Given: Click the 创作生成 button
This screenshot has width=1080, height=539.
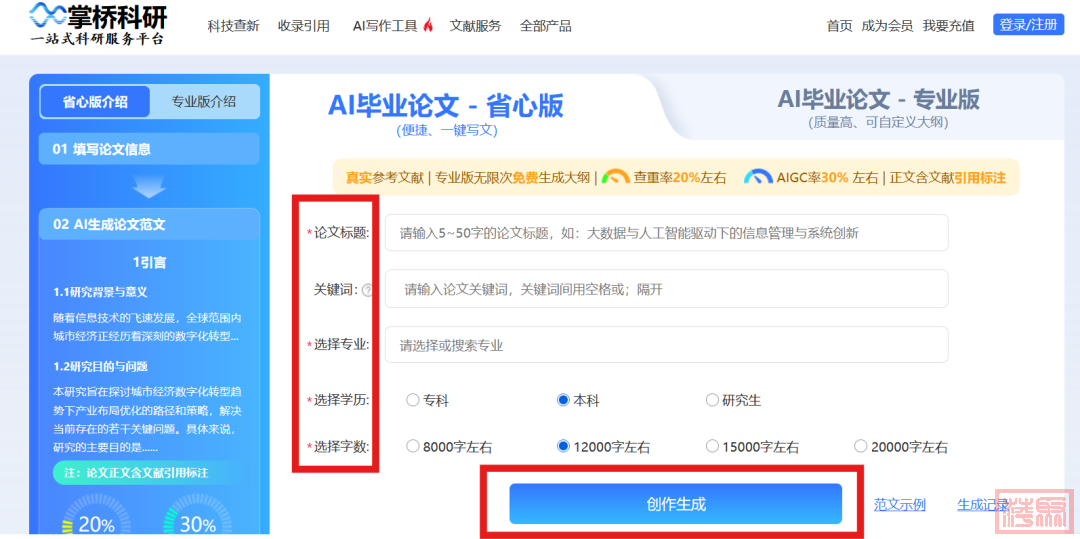Looking at the screenshot, I should 675,504.
